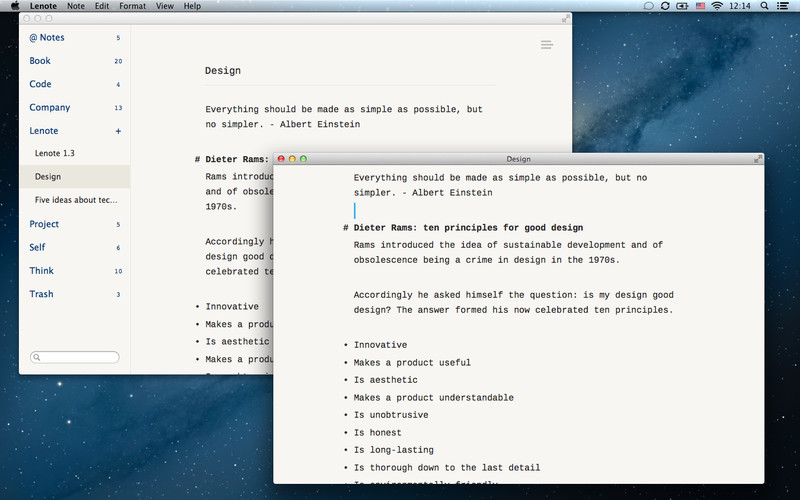Enter fullscreen in the Design window
Viewport: 800px width, 500px height.
click(x=758, y=159)
